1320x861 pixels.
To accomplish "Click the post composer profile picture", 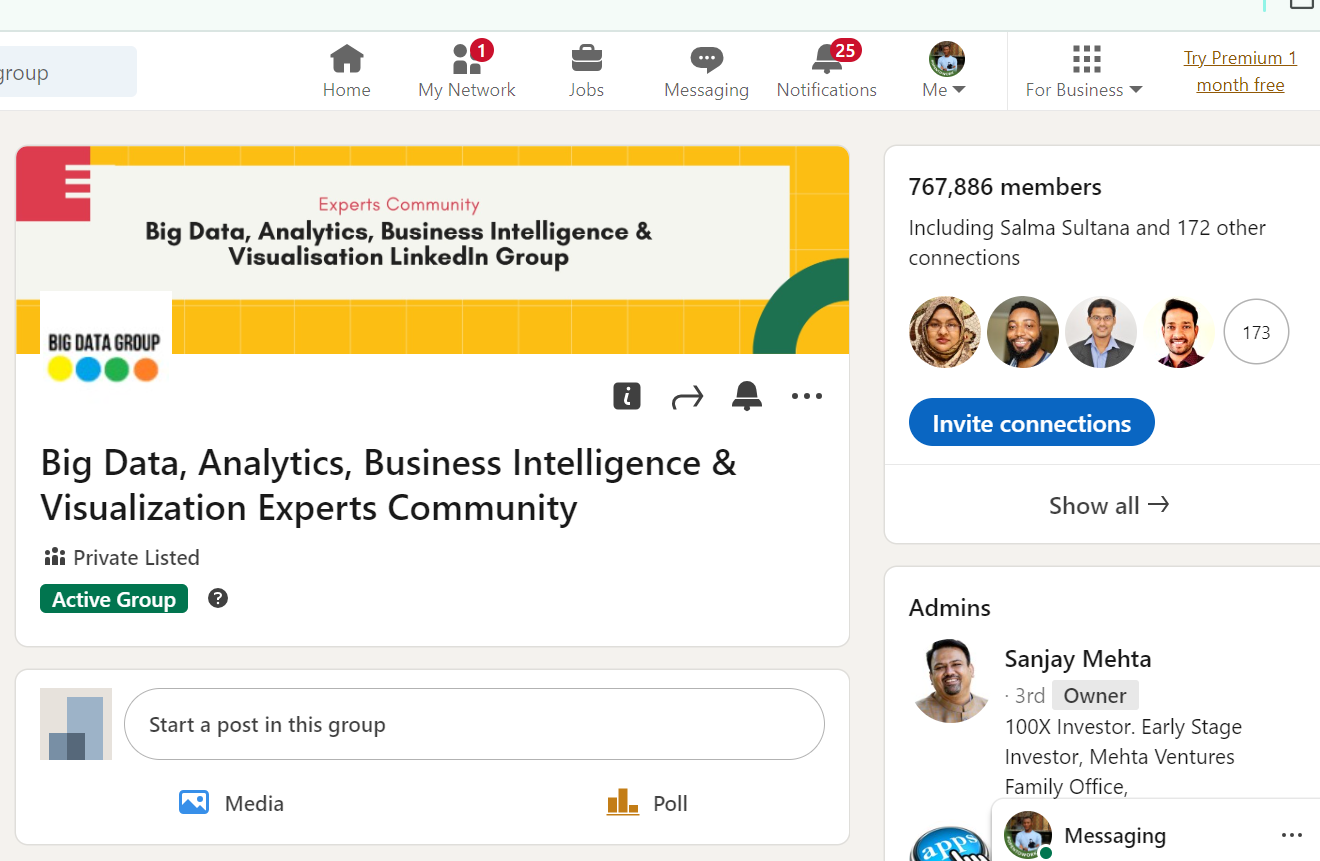I will pyautogui.click(x=76, y=724).
